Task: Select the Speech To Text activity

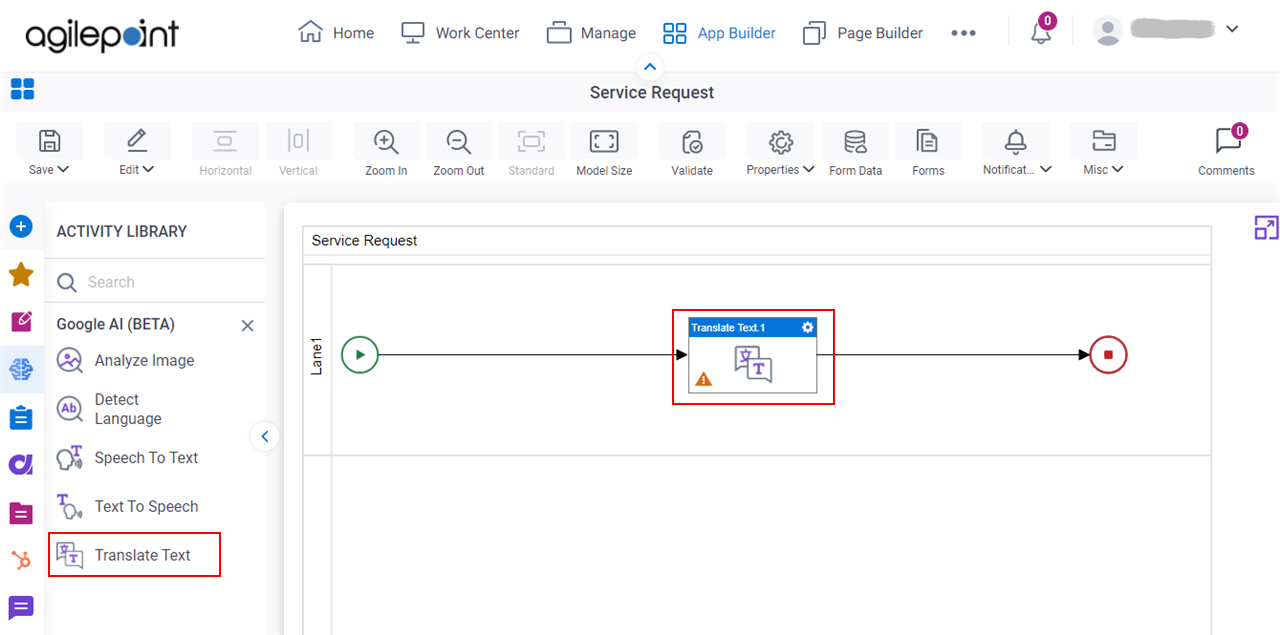Action: pos(128,458)
